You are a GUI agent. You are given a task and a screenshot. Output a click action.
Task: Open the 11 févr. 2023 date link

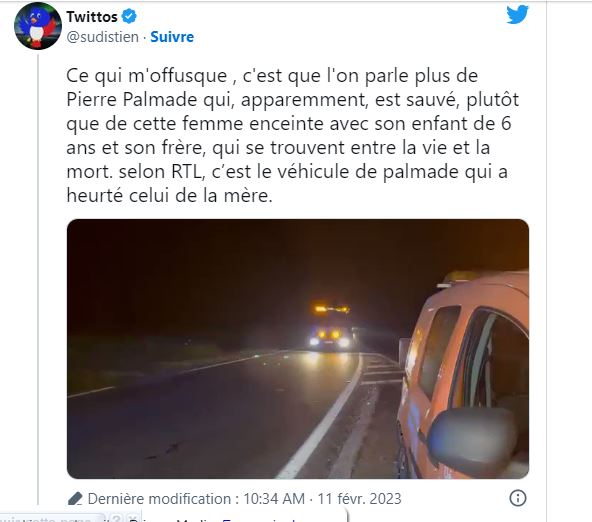tap(359, 499)
